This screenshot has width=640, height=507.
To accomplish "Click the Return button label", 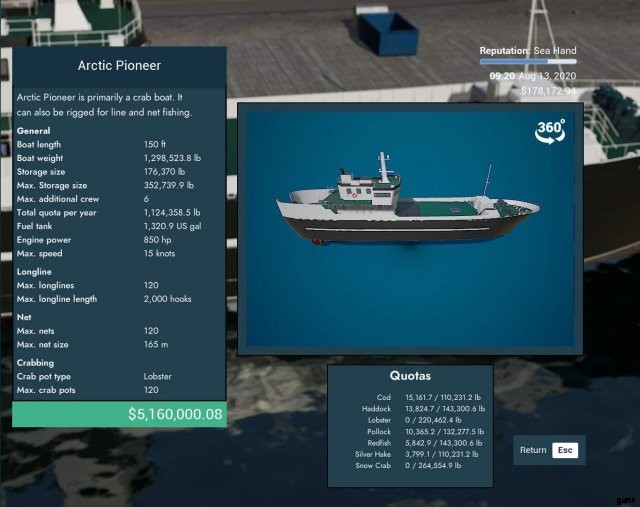I will coord(533,450).
